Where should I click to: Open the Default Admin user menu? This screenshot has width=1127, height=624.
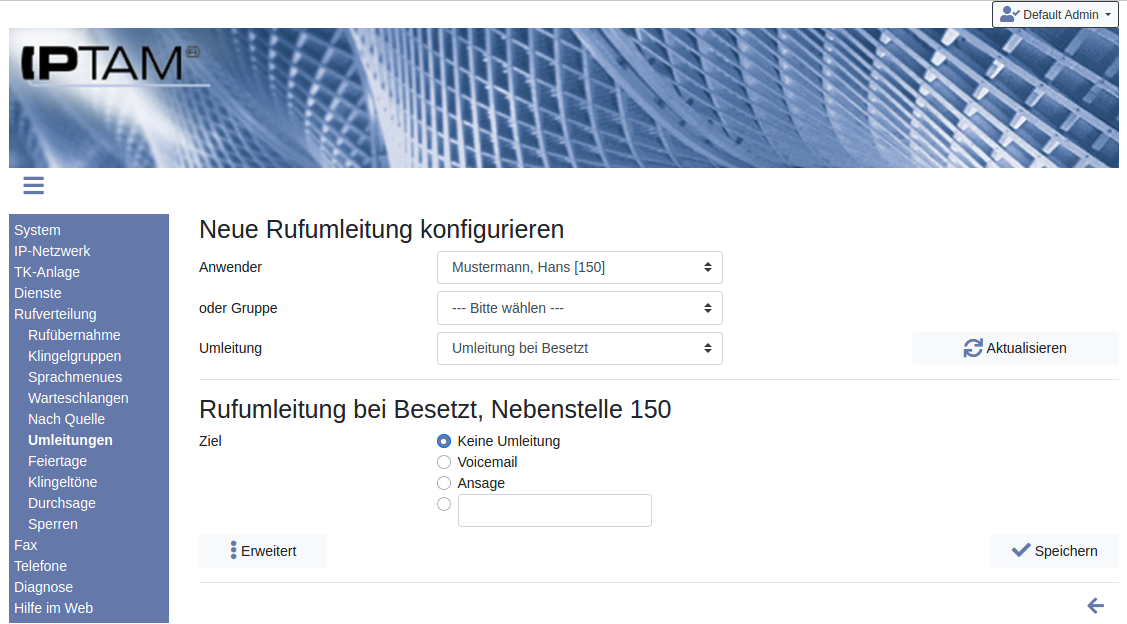pos(1054,15)
